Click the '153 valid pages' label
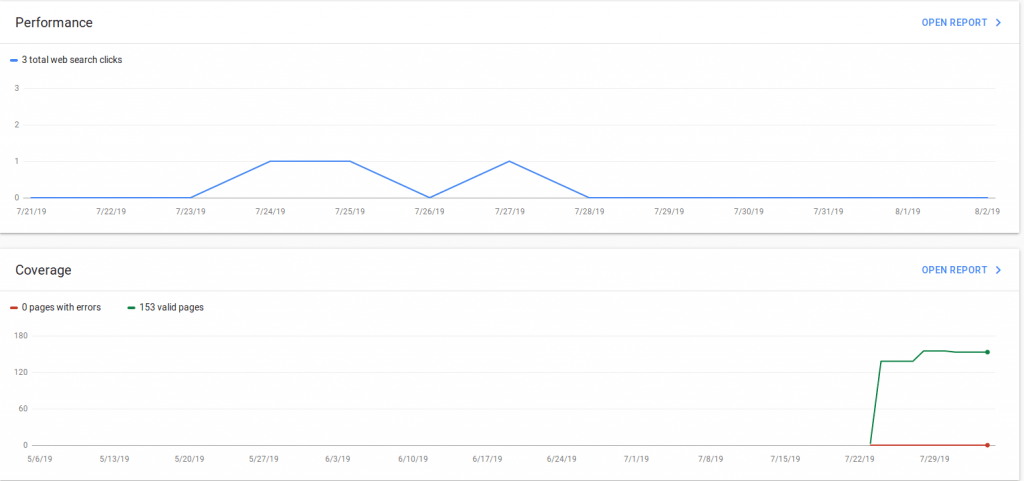 172,307
